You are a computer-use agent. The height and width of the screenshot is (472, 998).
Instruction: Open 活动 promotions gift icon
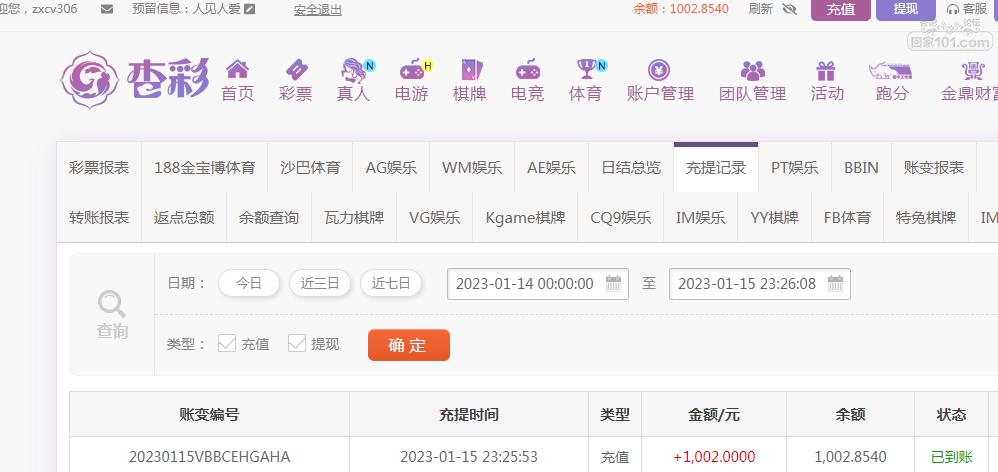click(x=826, y=69)
